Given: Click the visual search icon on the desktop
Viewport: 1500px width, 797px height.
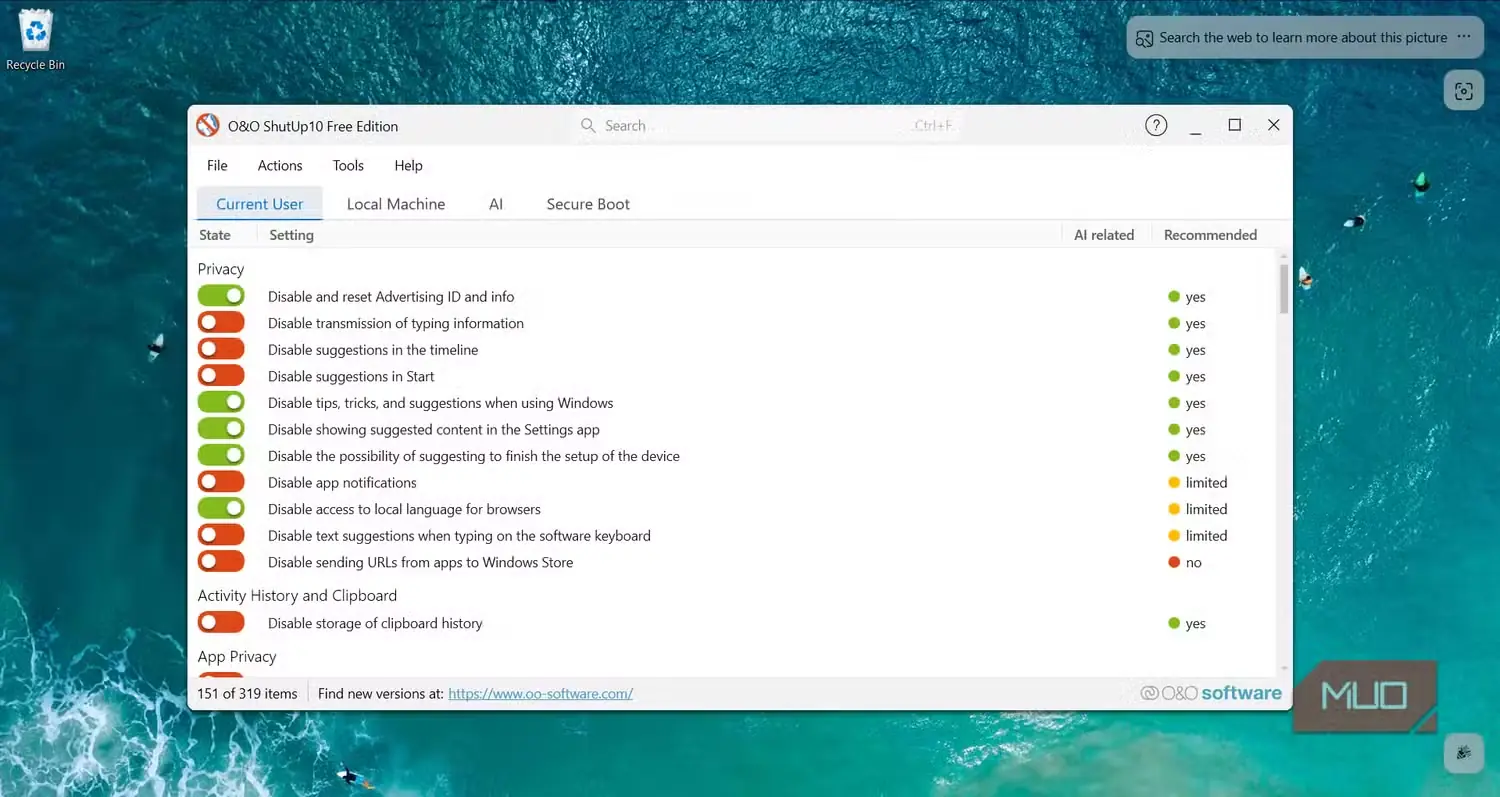Looking at the screenshot, I should click(x=1463, y=91).
